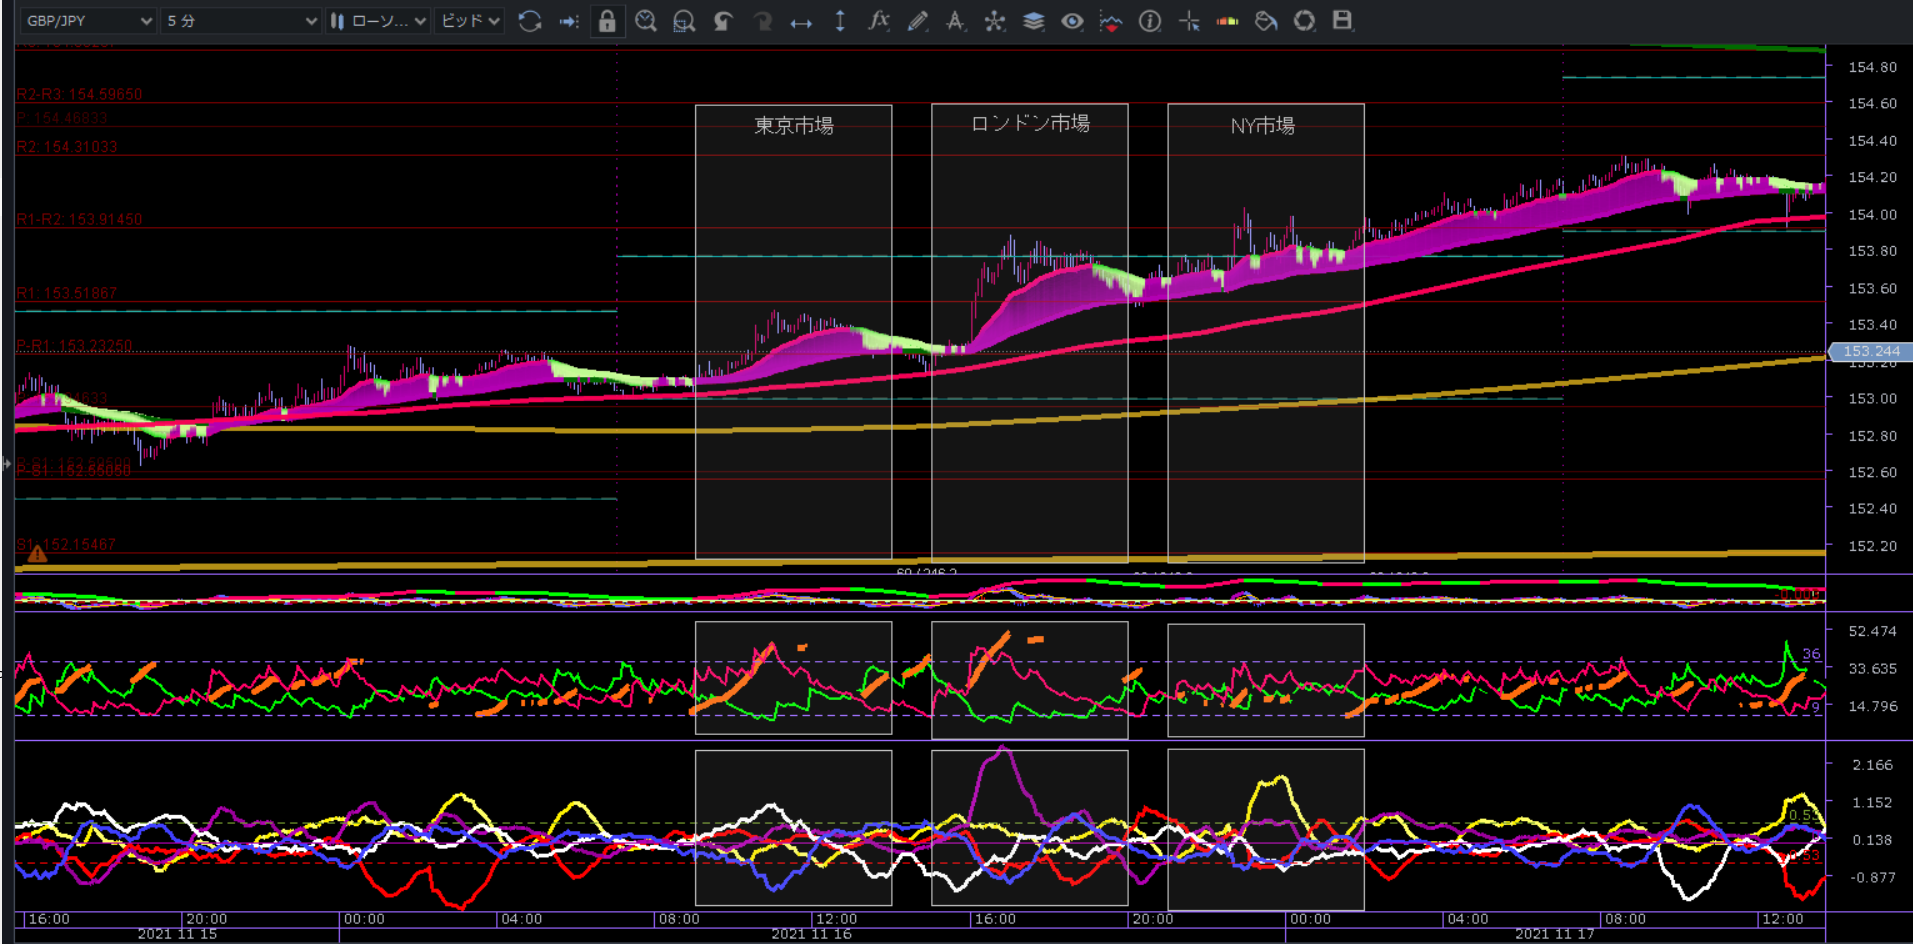Click the 東京市場 session box label
Screen dimensions: 1913x944
pyautogui.click(x=793, y=126)
